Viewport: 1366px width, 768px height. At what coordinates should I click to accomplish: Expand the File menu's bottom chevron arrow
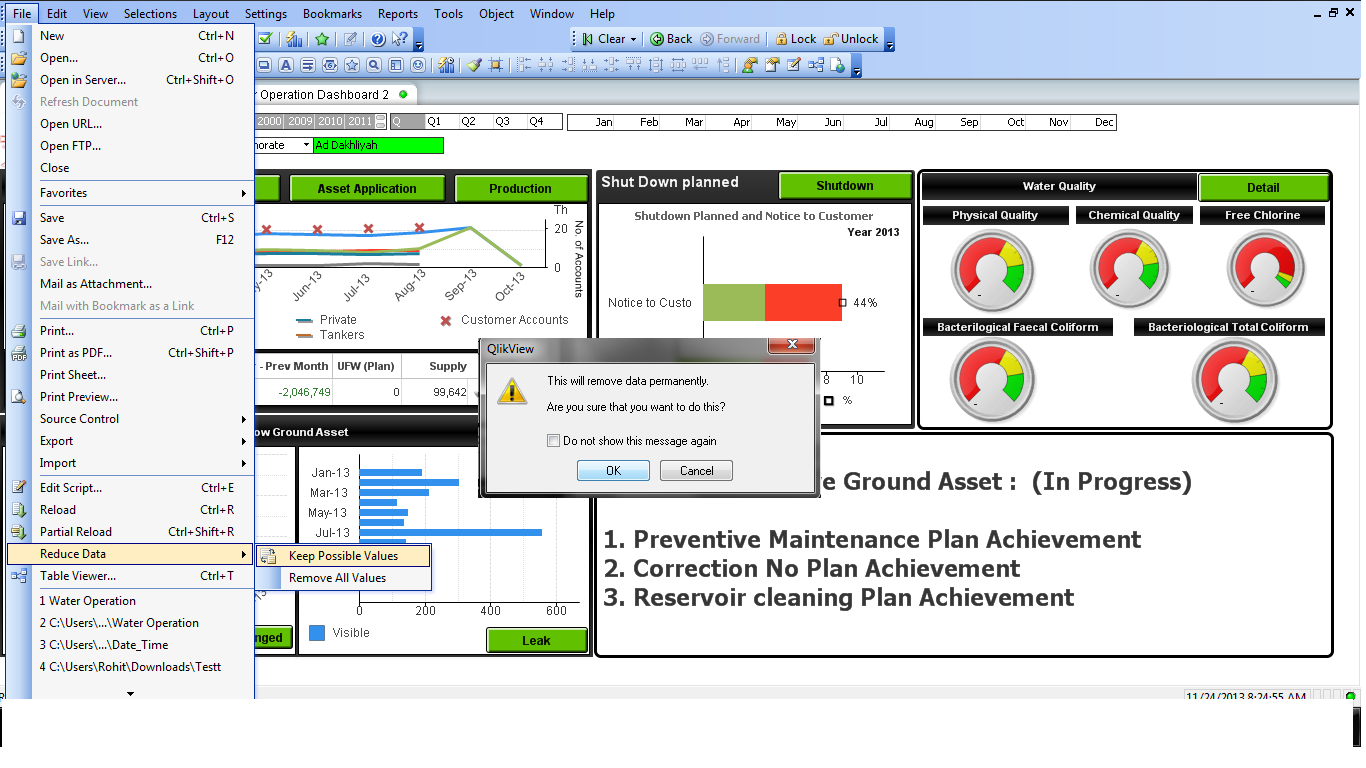[x=130, y=692]
